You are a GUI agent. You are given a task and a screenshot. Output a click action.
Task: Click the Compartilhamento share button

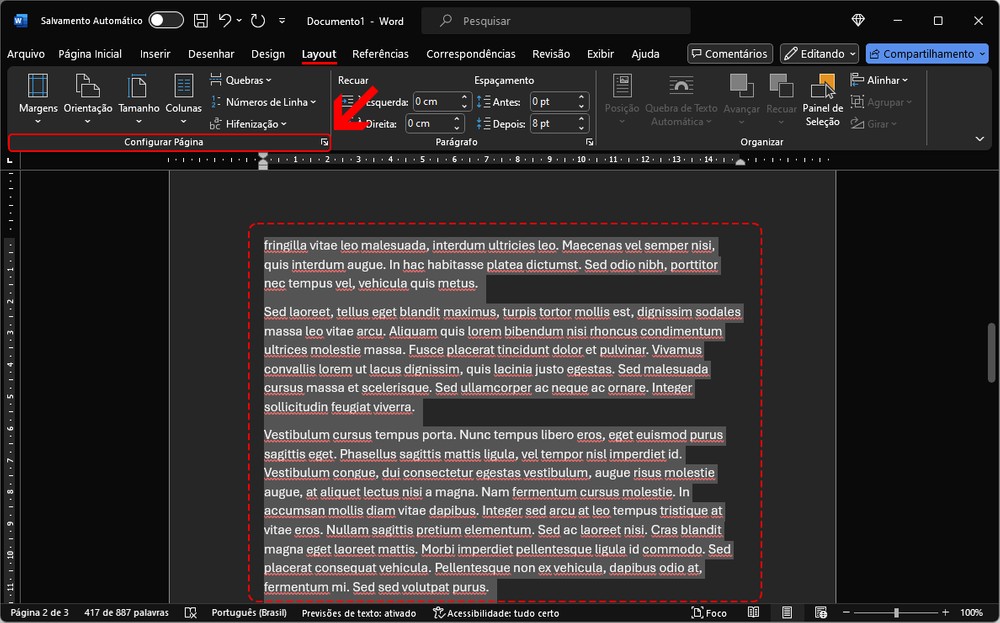[x=919, y=54]
